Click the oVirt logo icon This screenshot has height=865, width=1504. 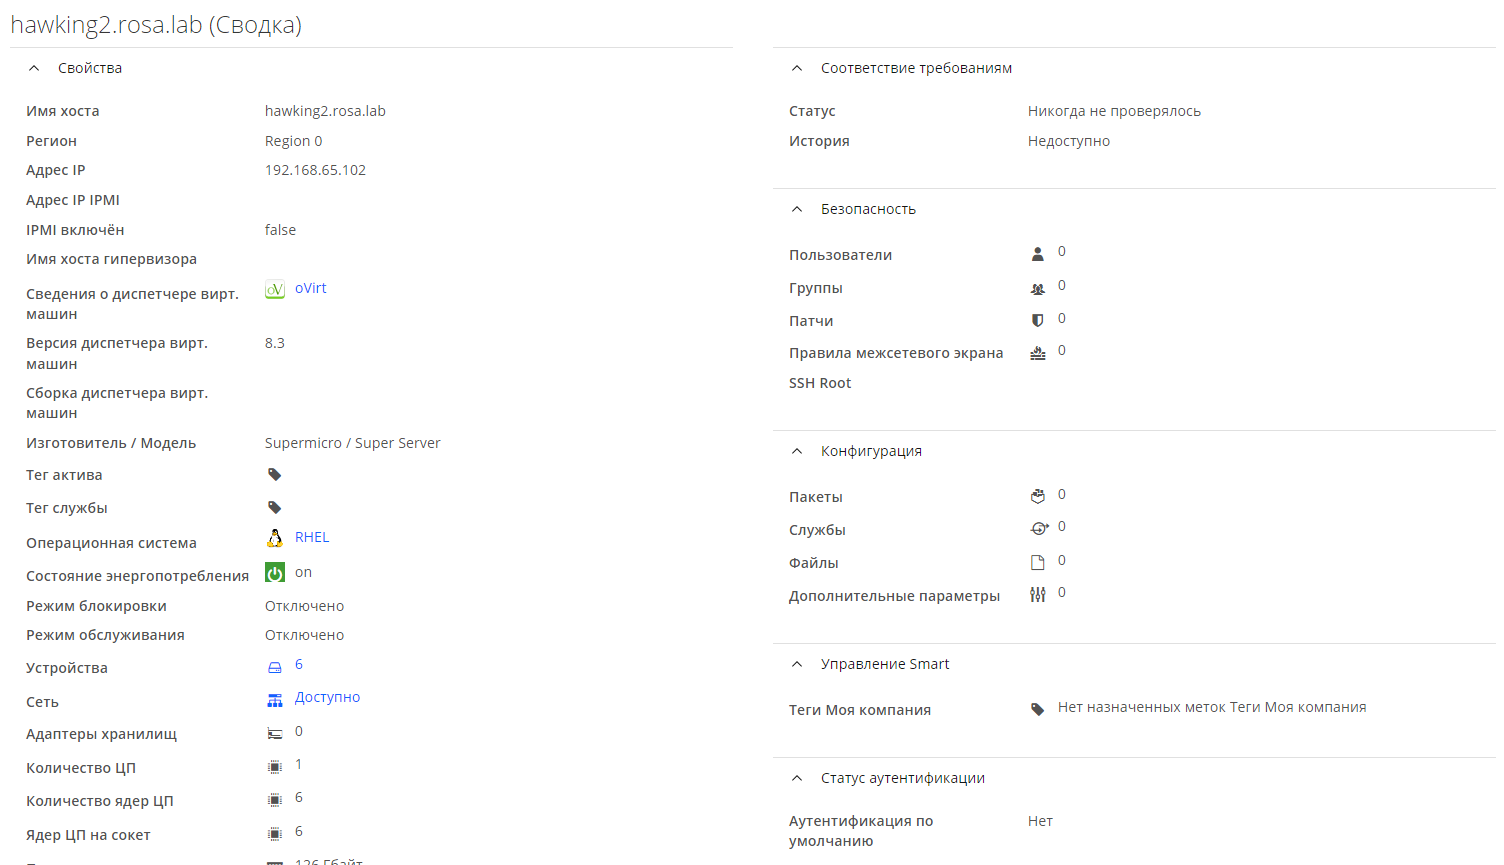click(x=275, y=289)
